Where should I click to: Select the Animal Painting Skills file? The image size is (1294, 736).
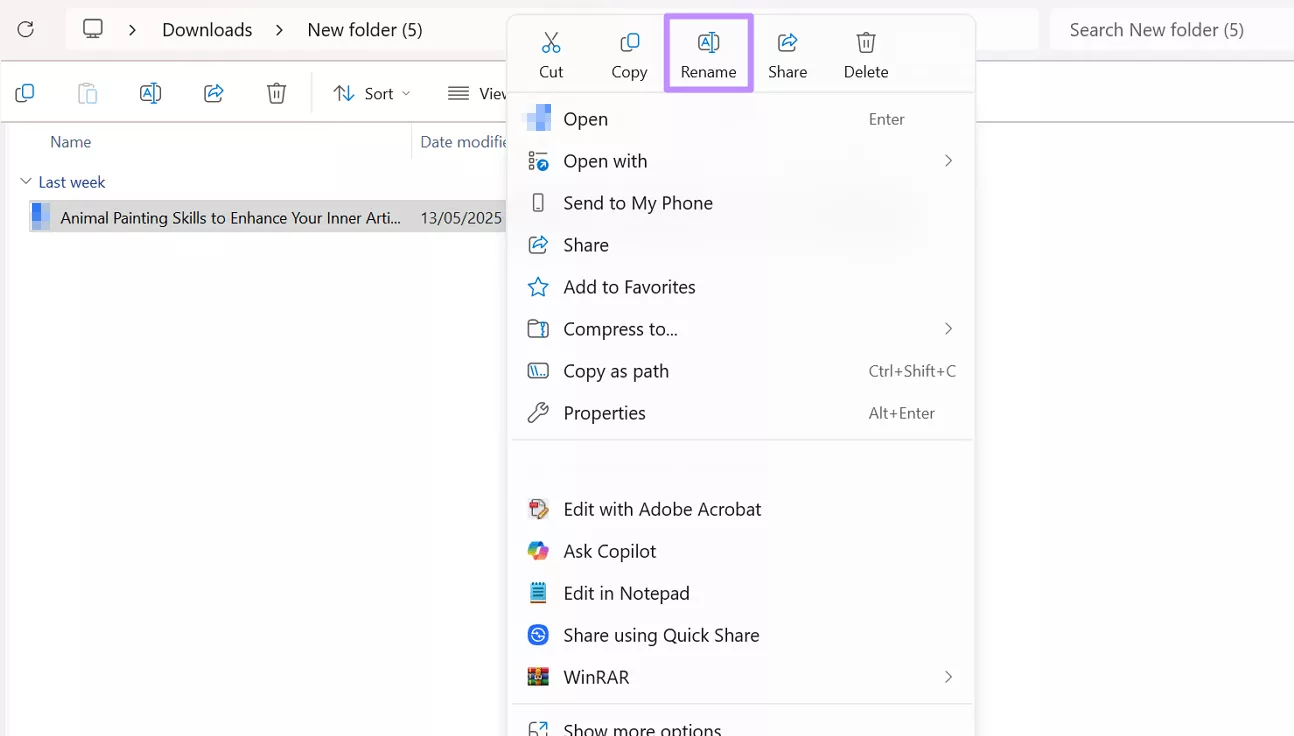click(230, 217)
